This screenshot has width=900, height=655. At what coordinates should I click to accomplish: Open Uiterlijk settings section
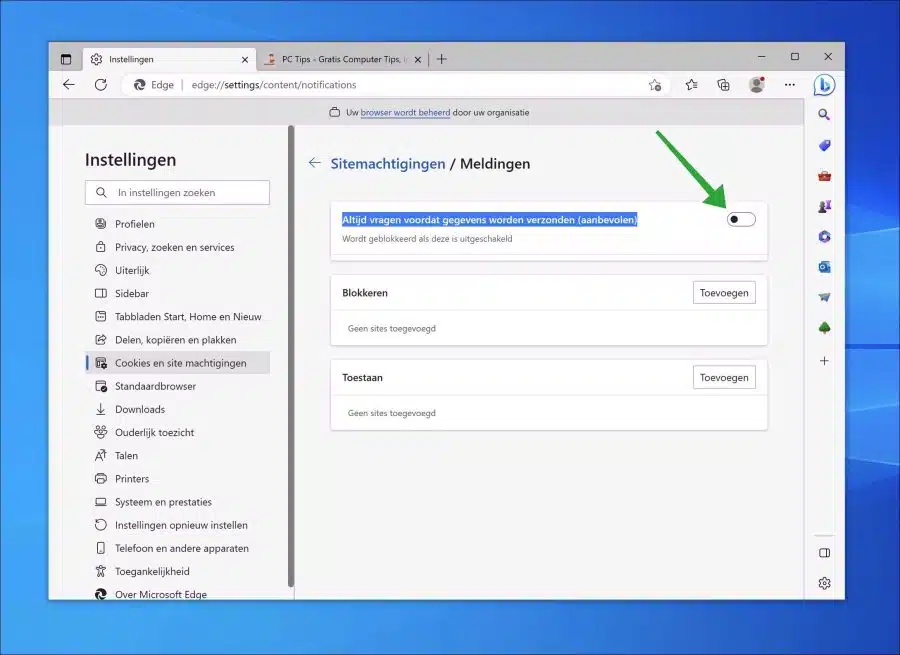[x=178, y=270]
